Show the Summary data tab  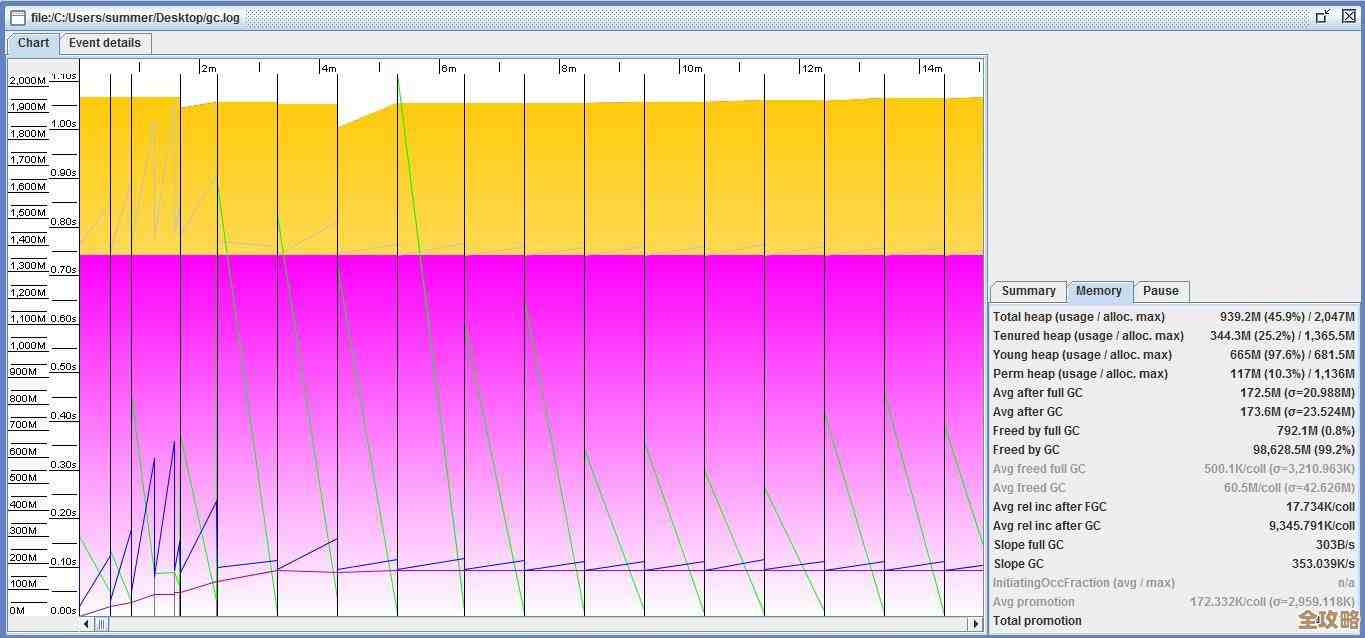click(1028, 291)
